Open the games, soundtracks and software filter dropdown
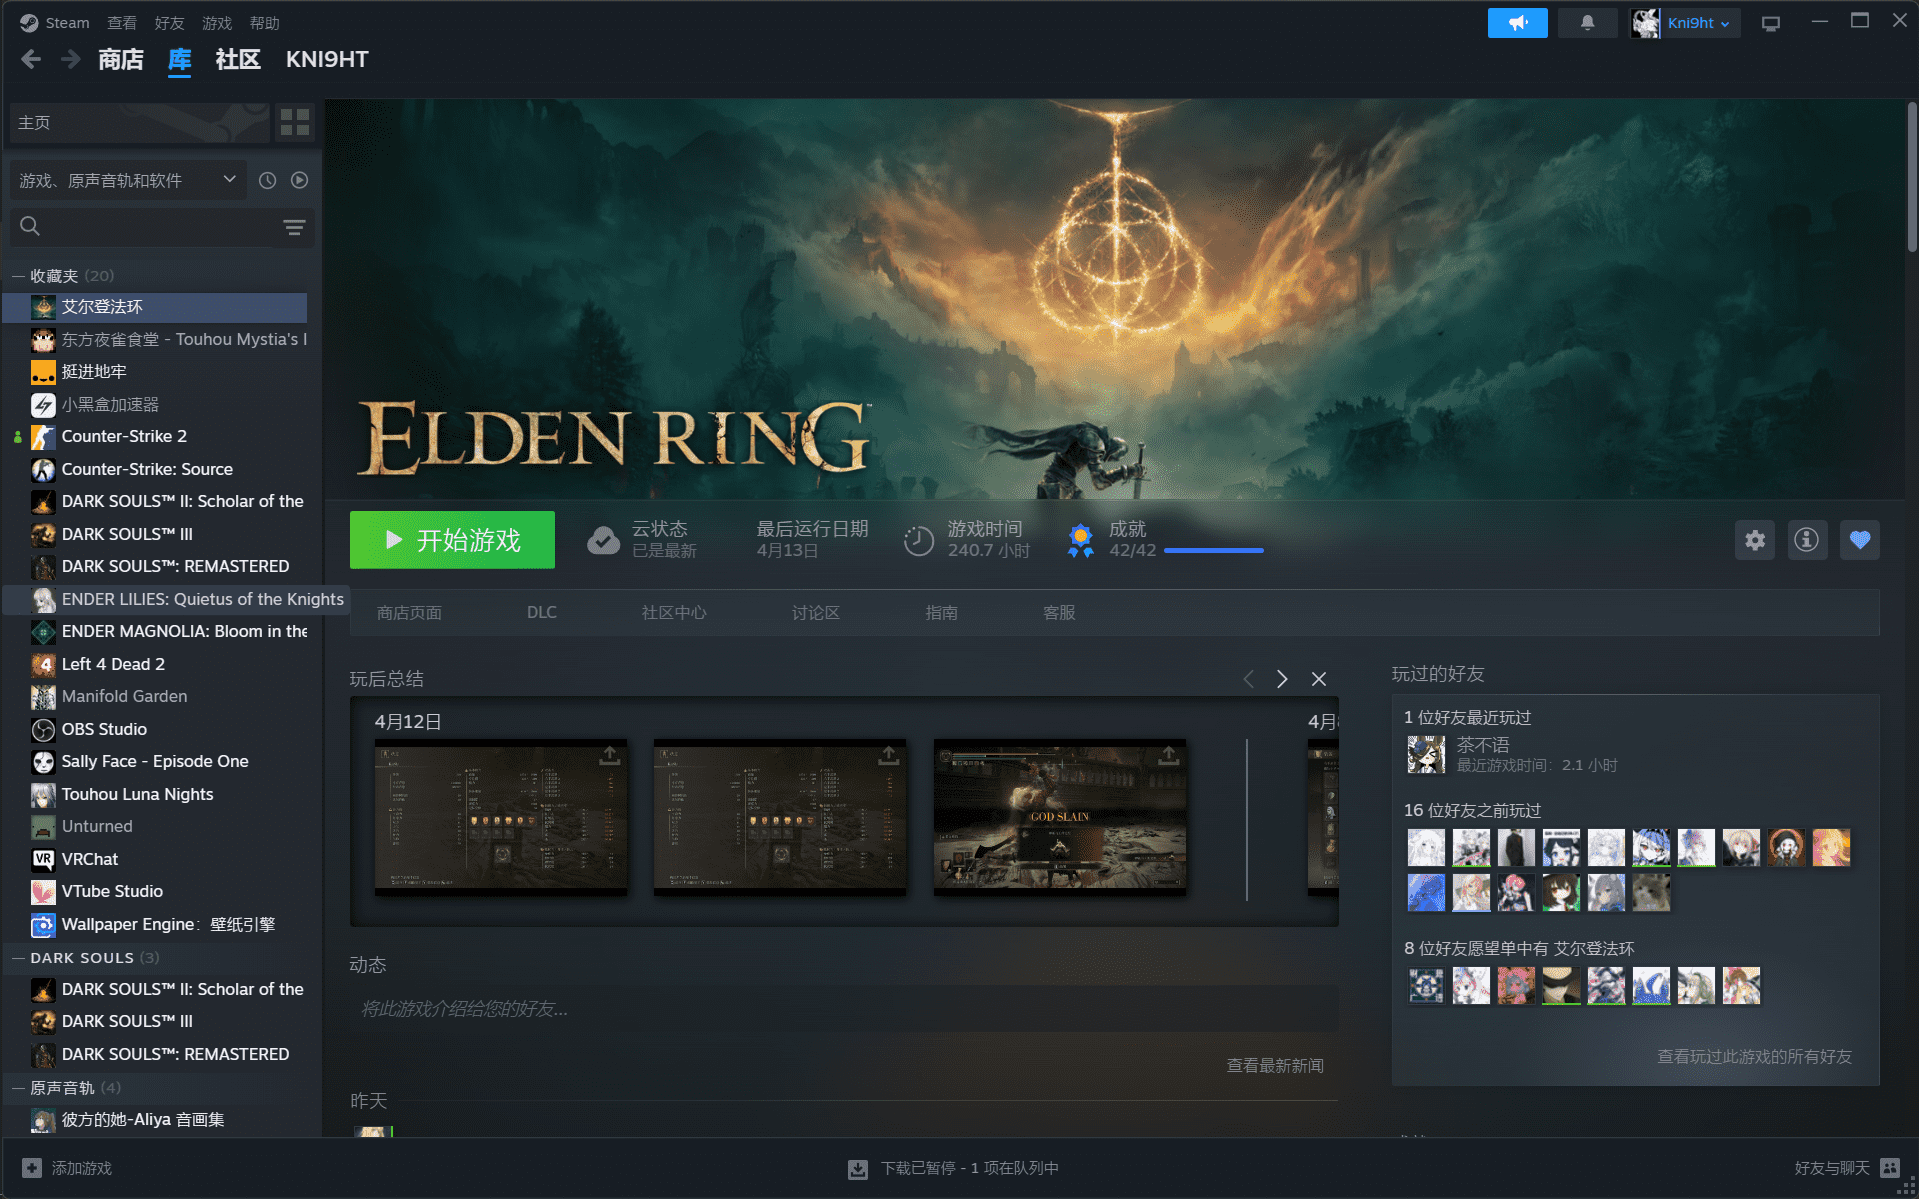 tap(129, 180)
